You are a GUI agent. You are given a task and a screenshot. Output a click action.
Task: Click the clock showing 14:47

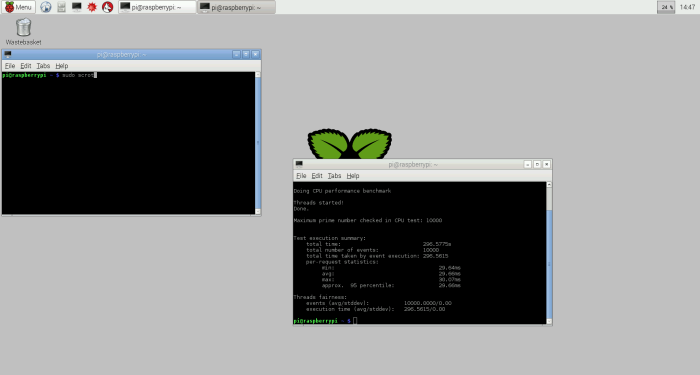click(x=687, y=7)
